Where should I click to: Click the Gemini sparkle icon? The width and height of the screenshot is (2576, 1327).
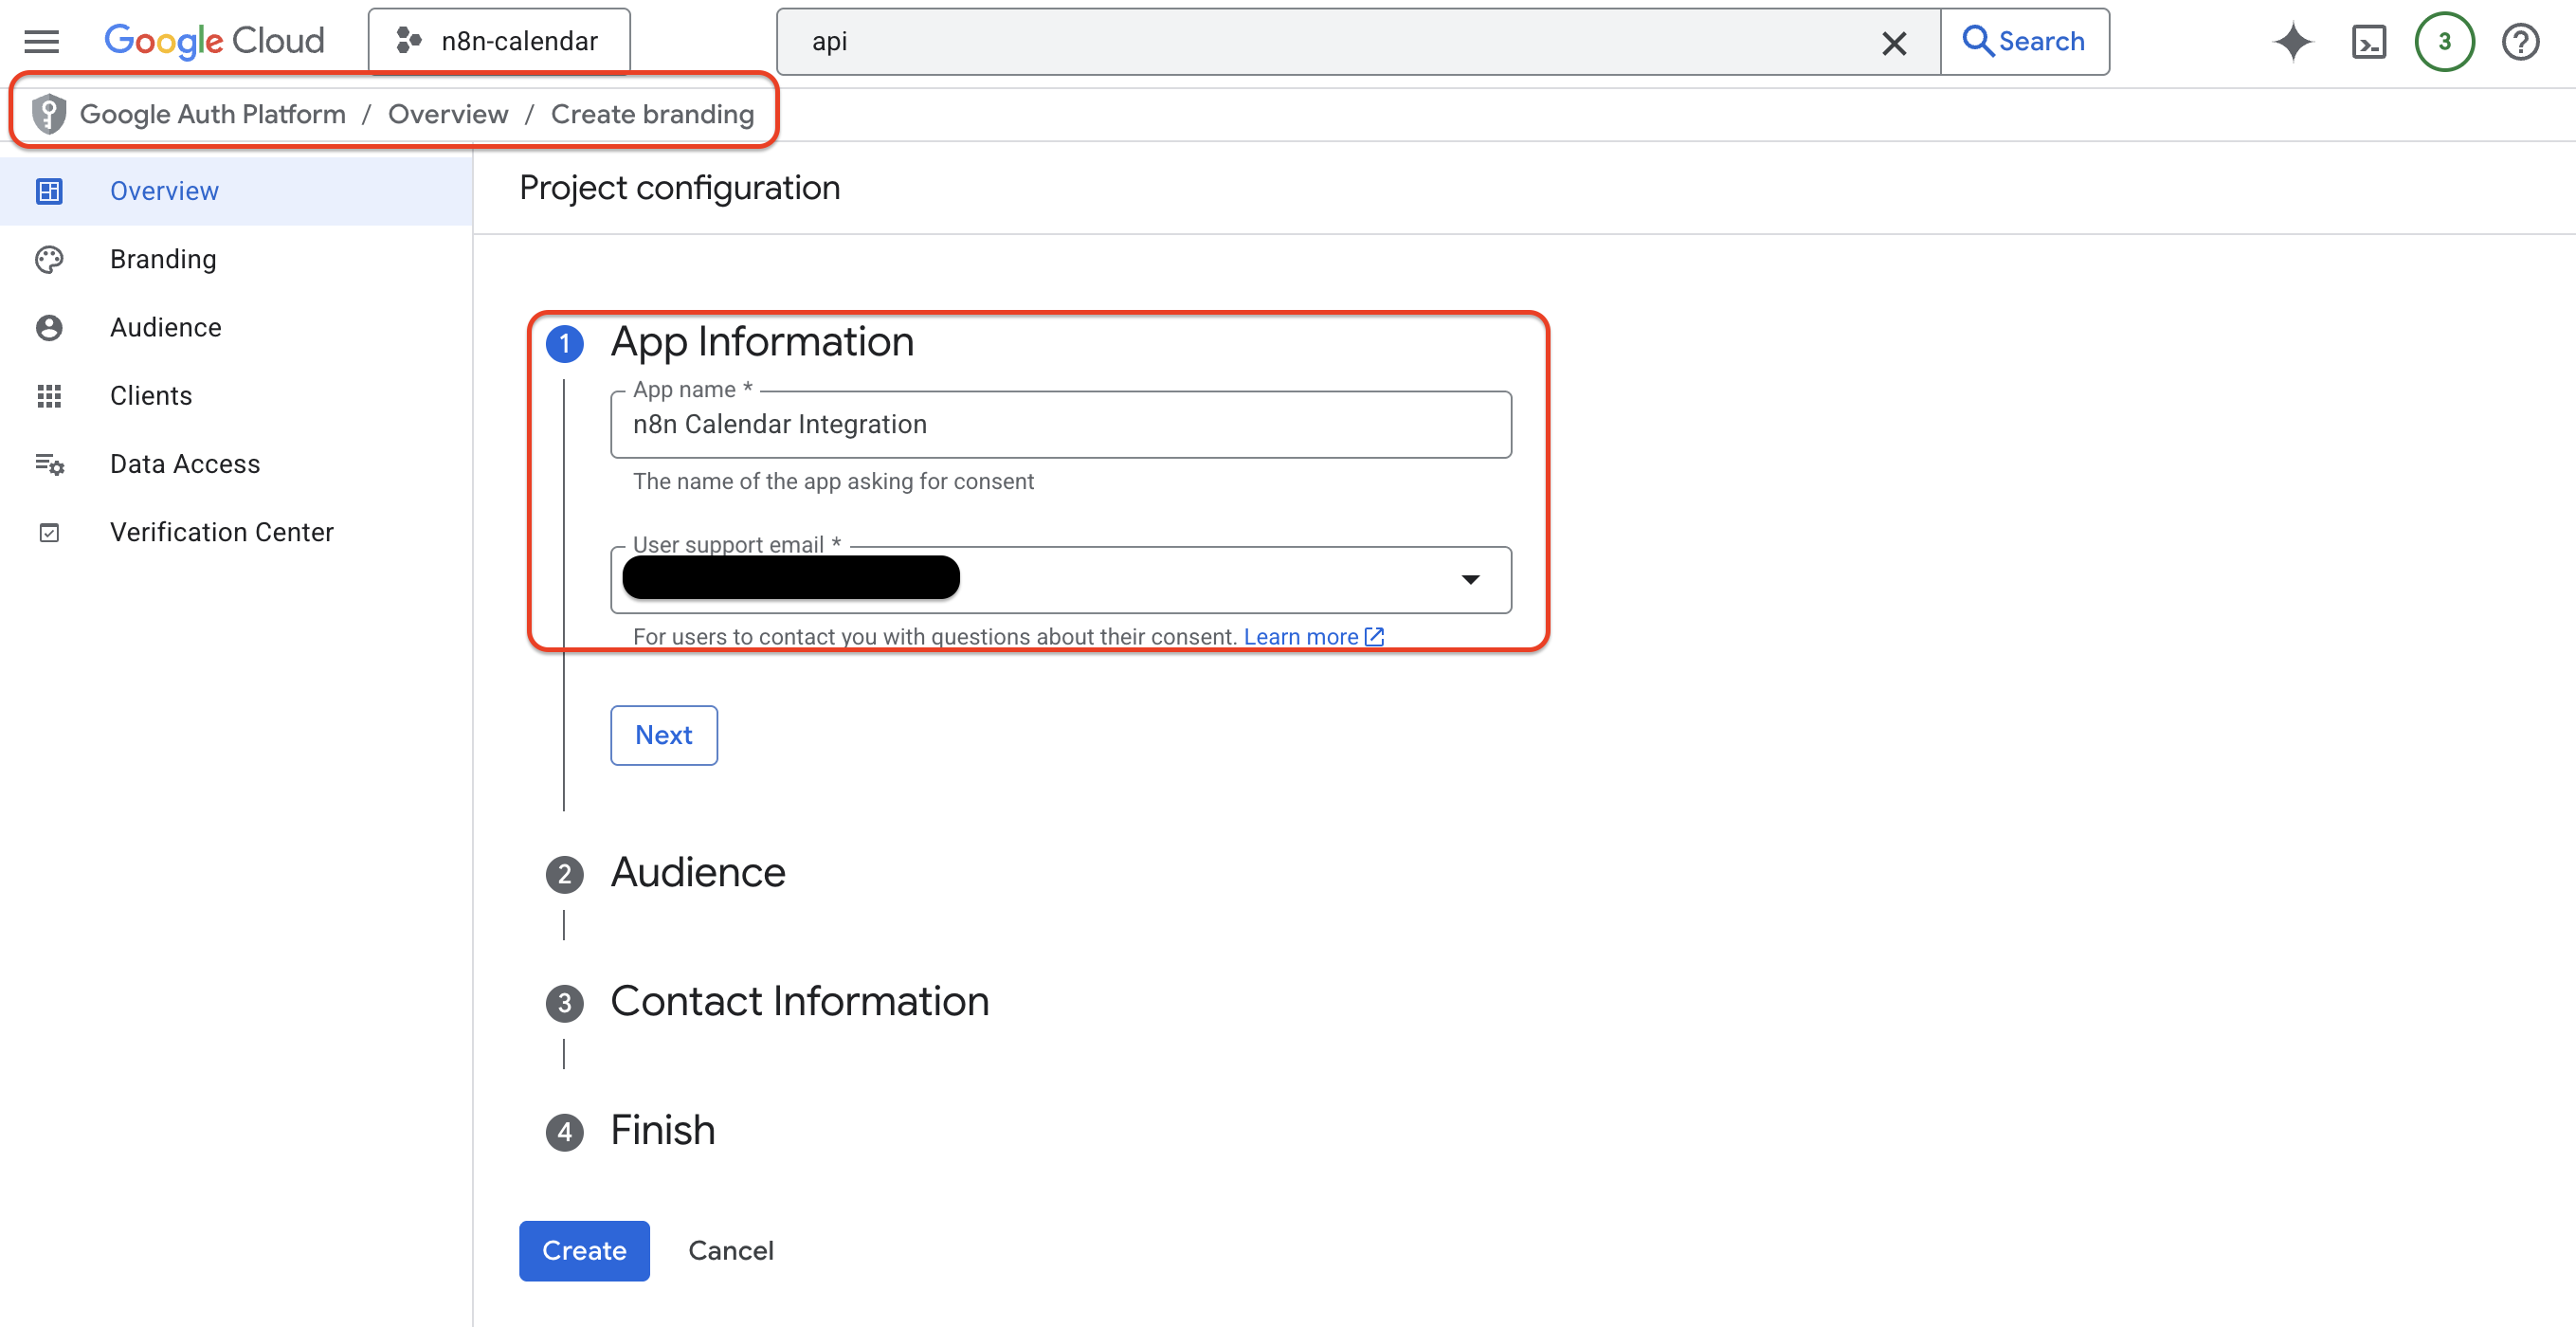[x=2292, y=42]
